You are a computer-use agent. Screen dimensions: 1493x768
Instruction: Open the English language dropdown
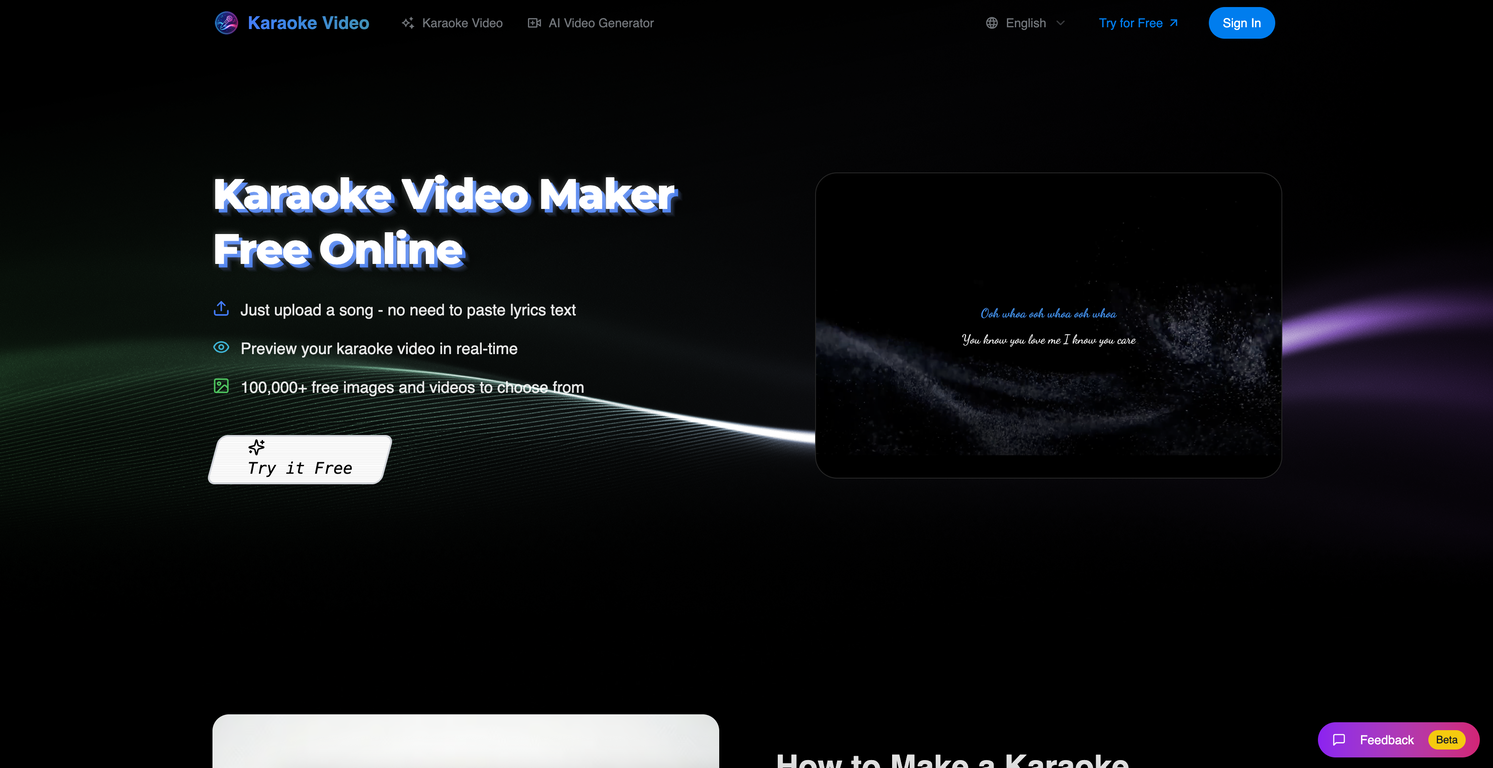coord(1025,22)
